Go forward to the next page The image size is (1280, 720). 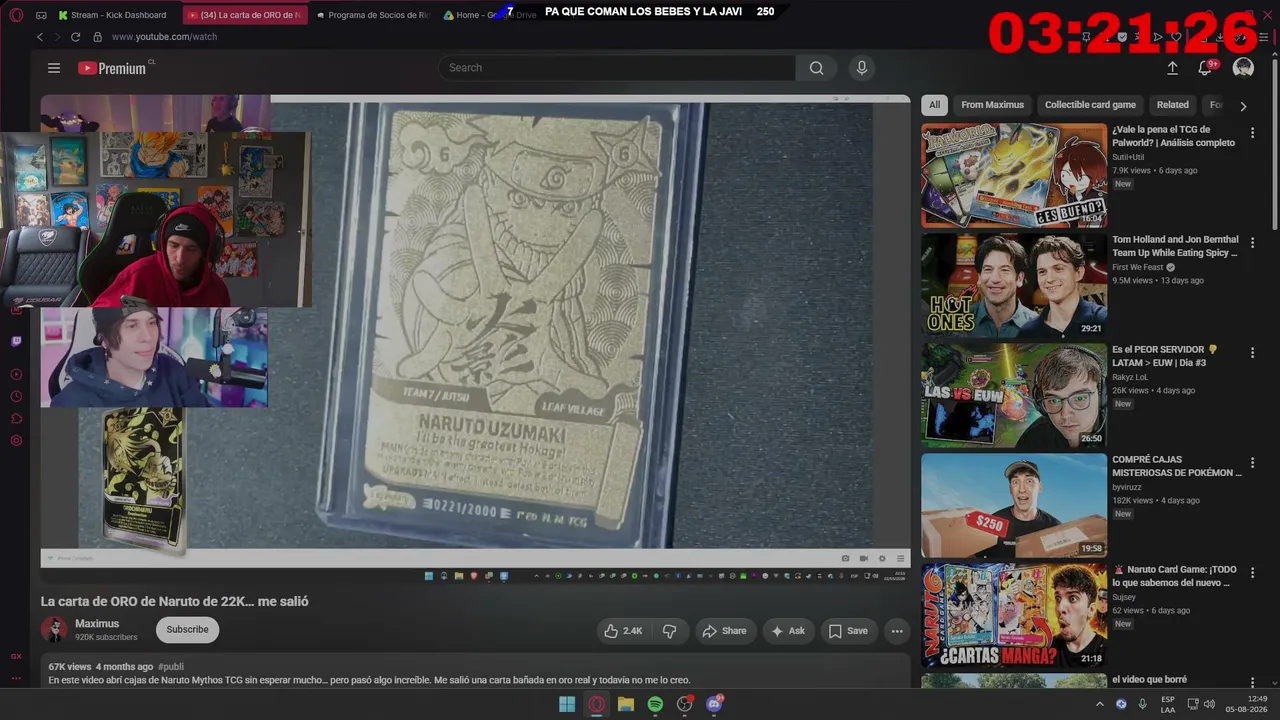tap(57, 37)
